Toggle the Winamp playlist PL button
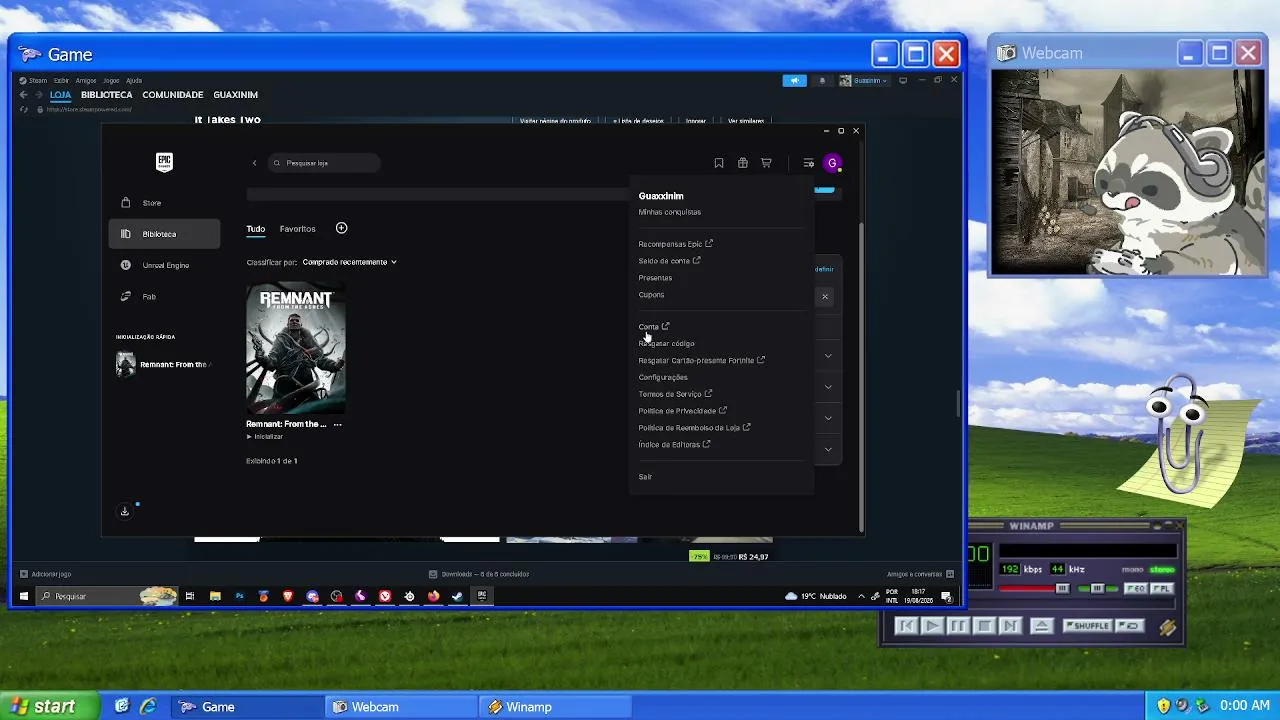 [x=1161, y=589]
